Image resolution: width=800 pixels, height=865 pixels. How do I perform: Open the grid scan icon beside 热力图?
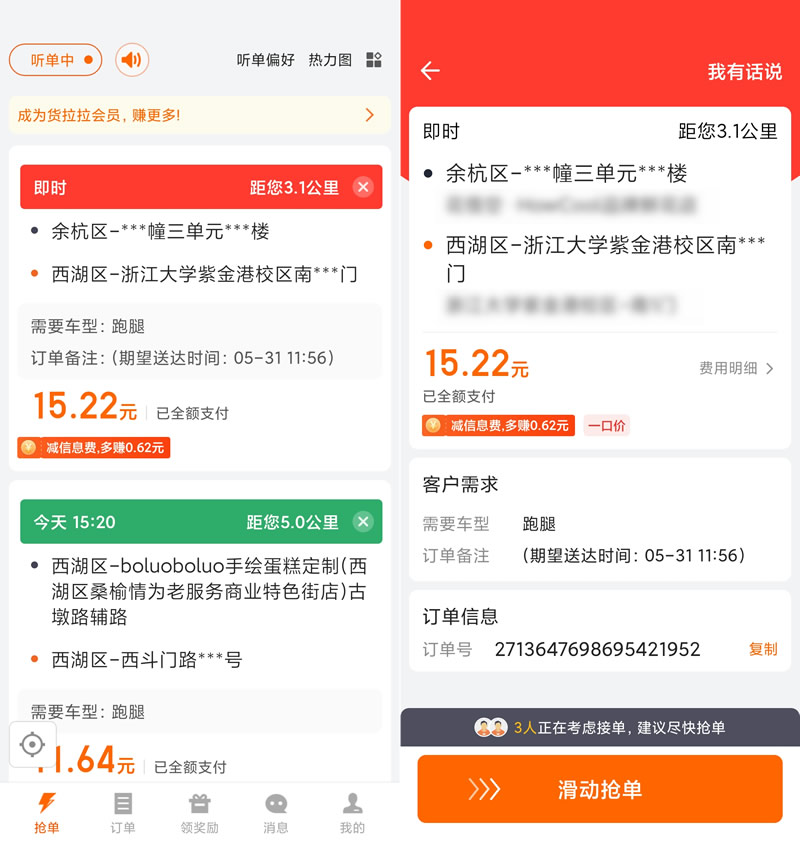[x=374, y=60]
